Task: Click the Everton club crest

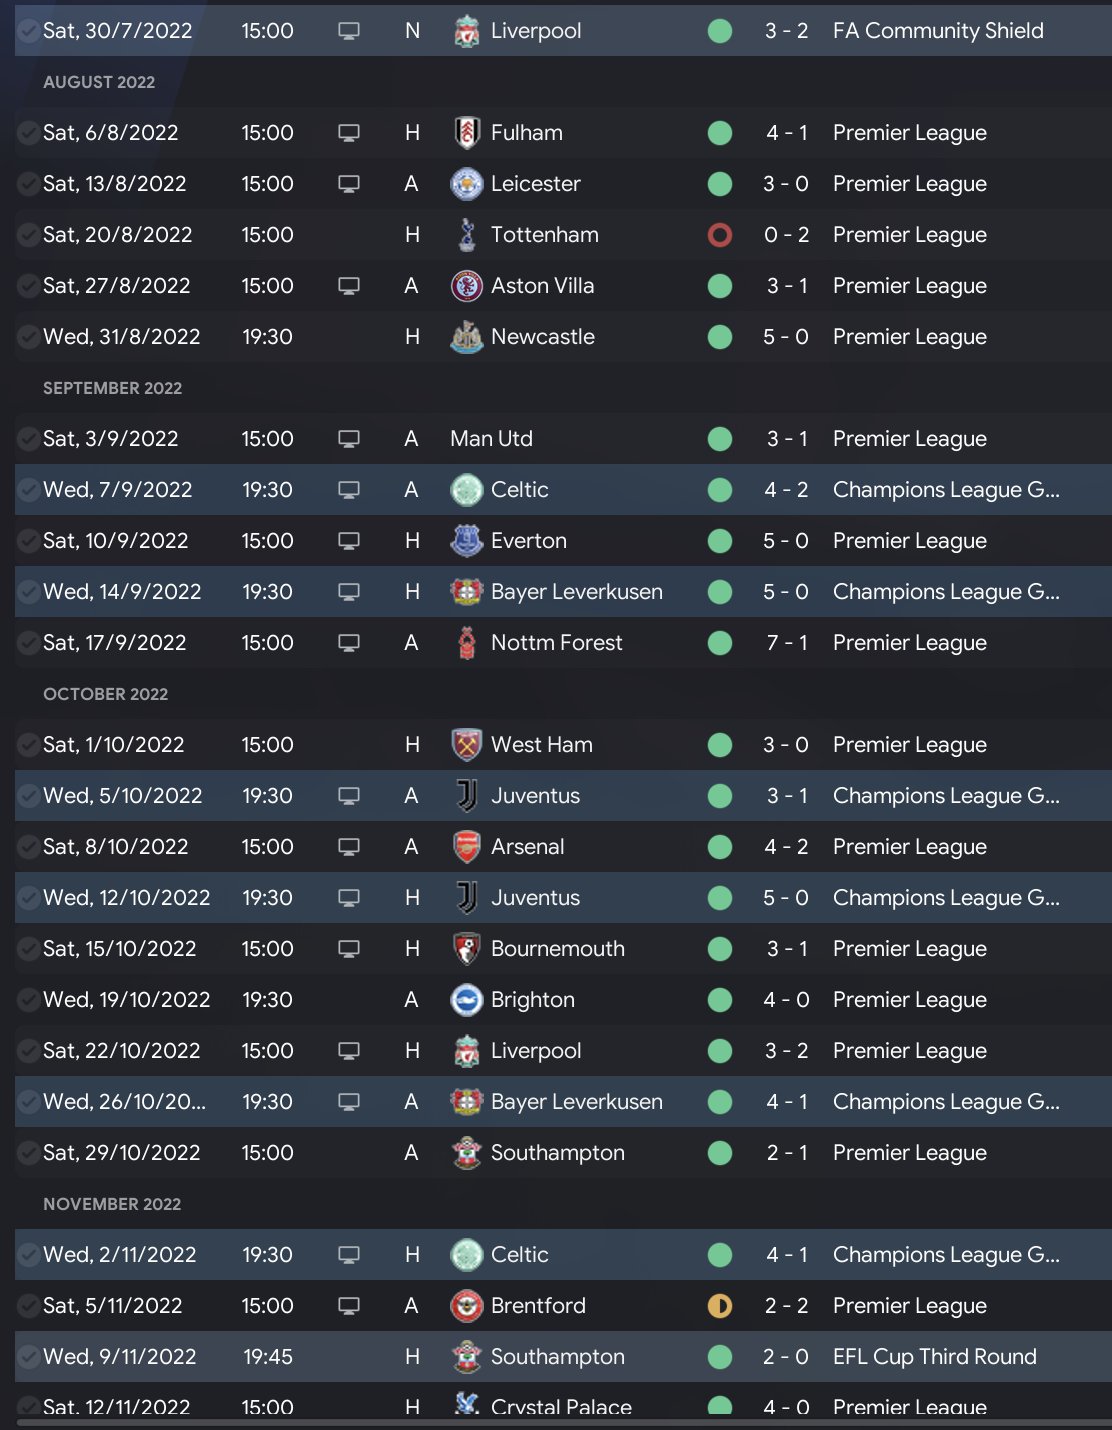Action: click(466, 541)
